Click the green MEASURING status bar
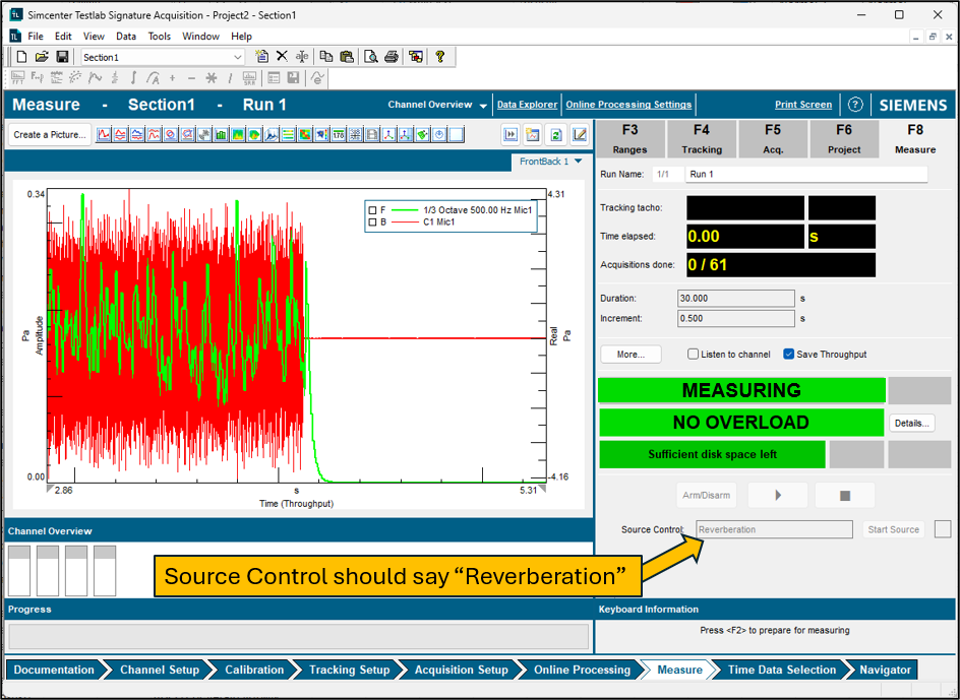Screen dimensions: 960x700 coord(741,390)
